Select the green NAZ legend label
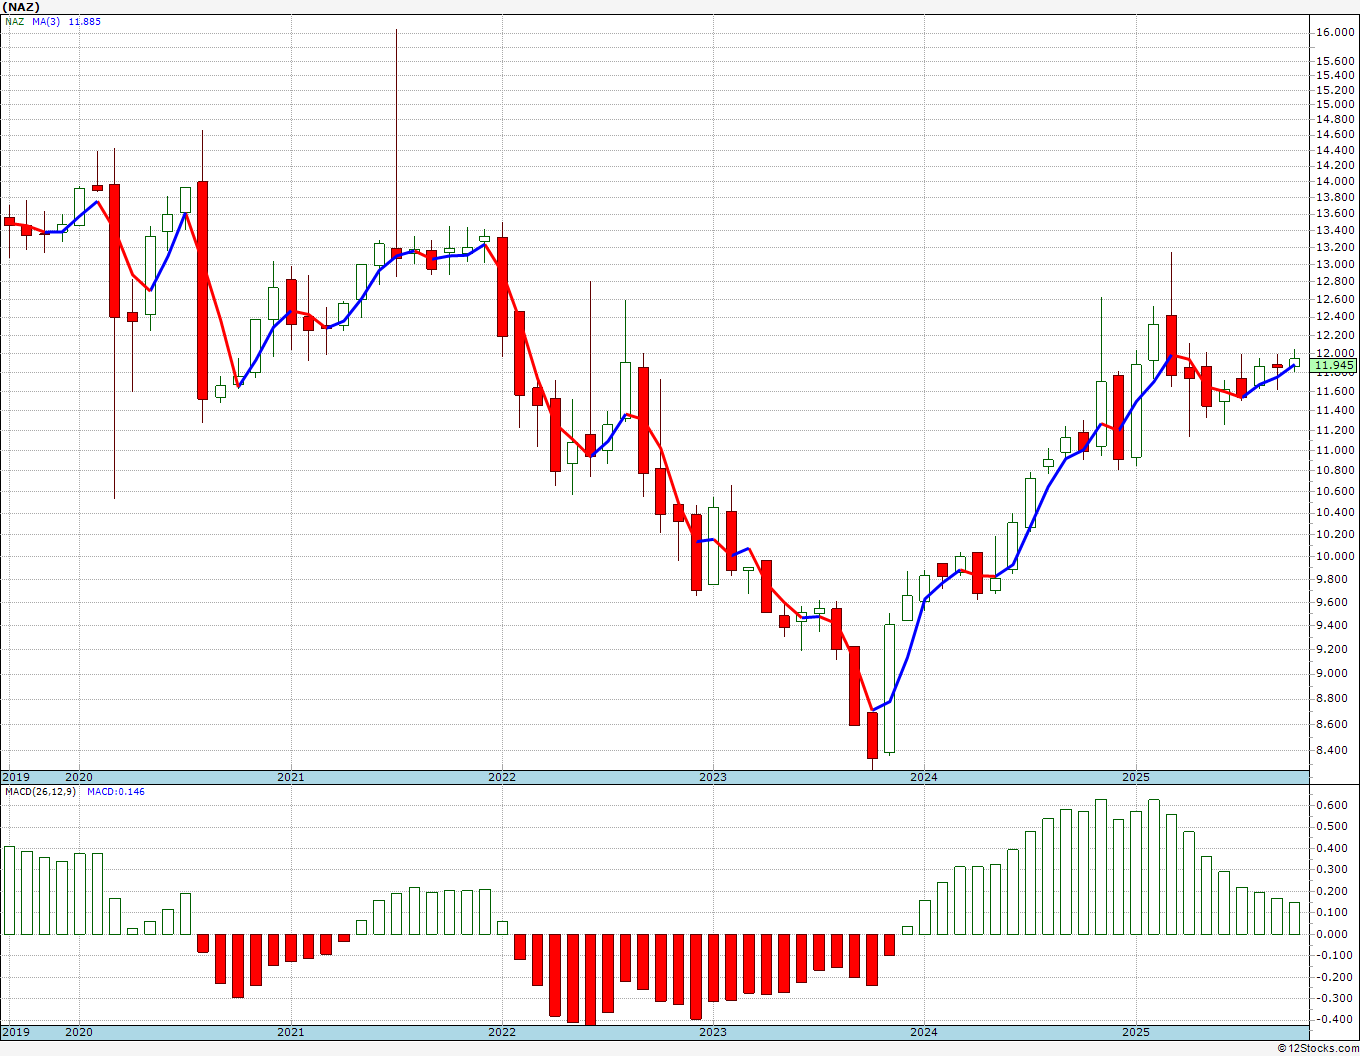This screenshot has height=1056, width=1360. tap(14, 21)
